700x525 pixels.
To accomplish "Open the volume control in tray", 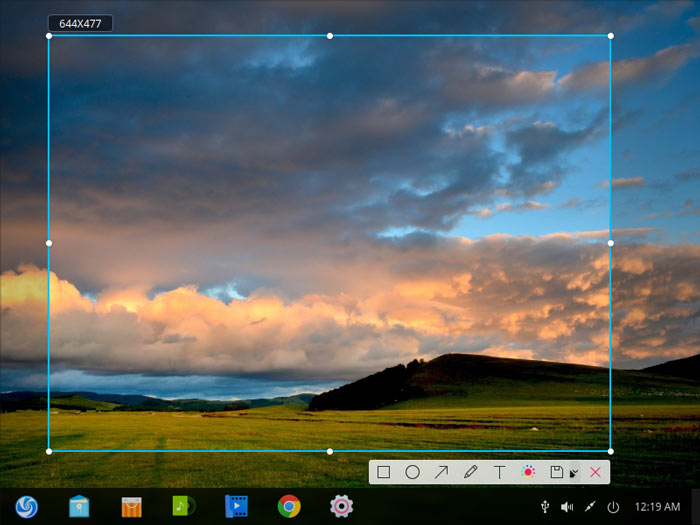I will click(567, 507).
